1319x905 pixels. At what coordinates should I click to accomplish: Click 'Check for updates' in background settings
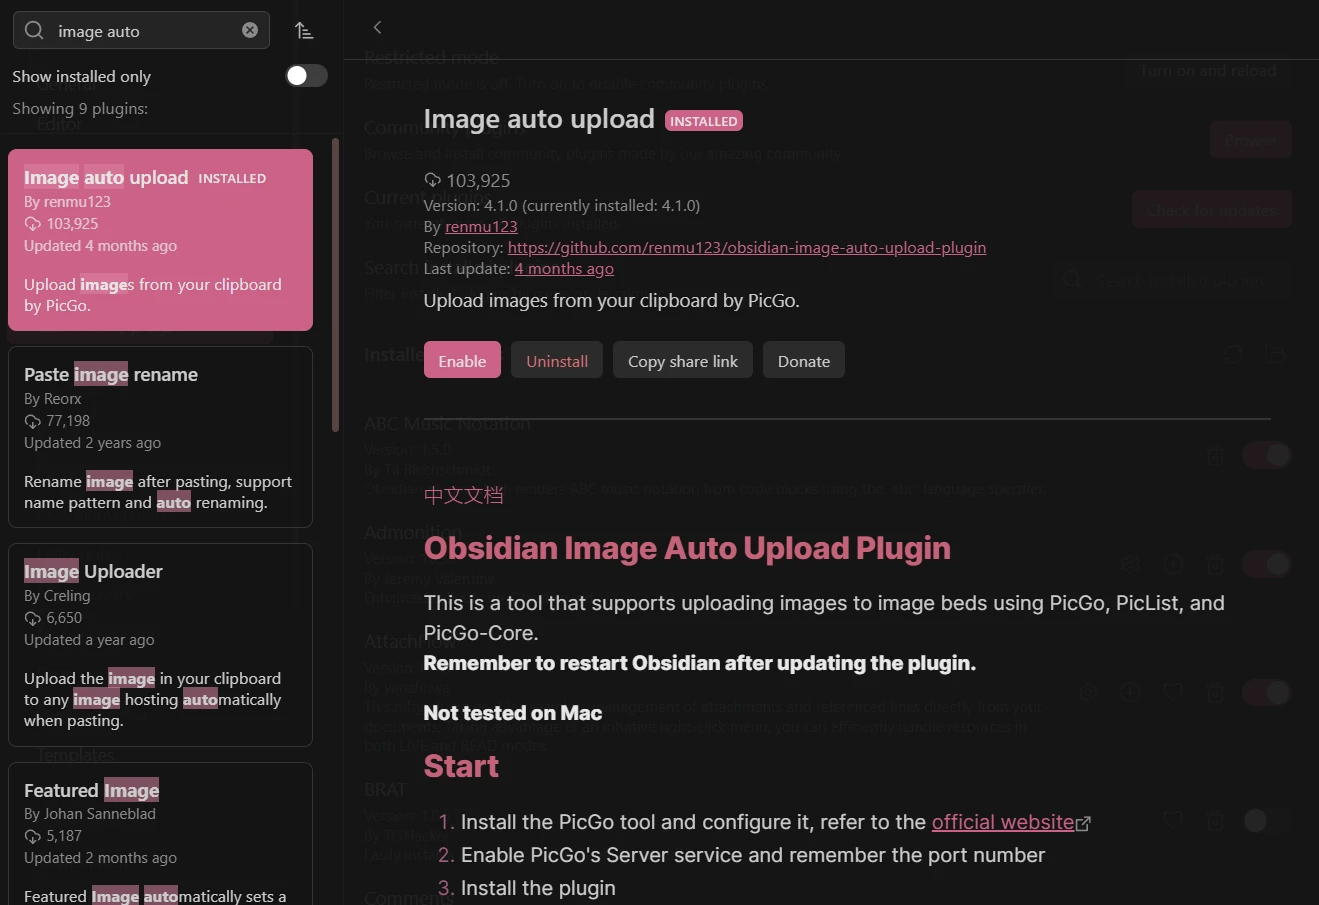click(1211, 210)
